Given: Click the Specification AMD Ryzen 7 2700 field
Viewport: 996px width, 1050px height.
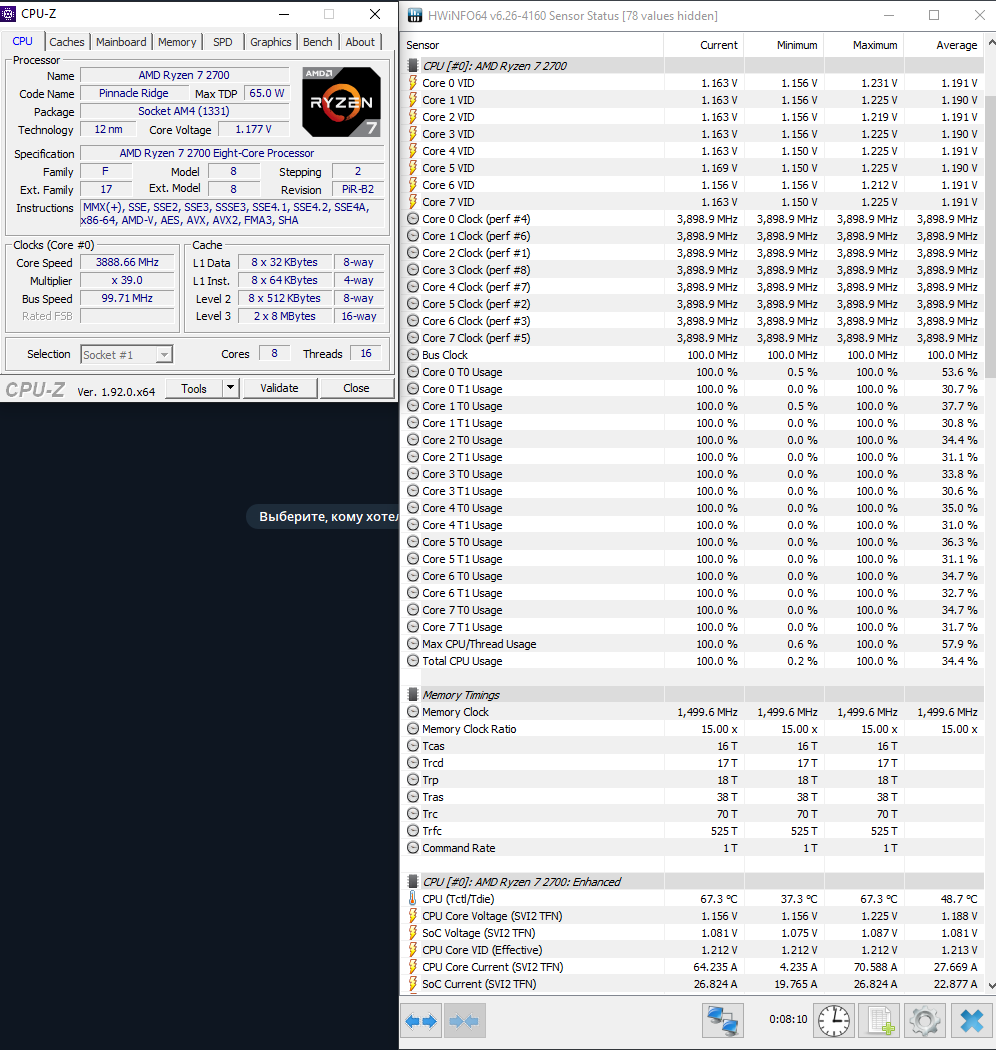Looking at the screenshot, I should (232, 153).
